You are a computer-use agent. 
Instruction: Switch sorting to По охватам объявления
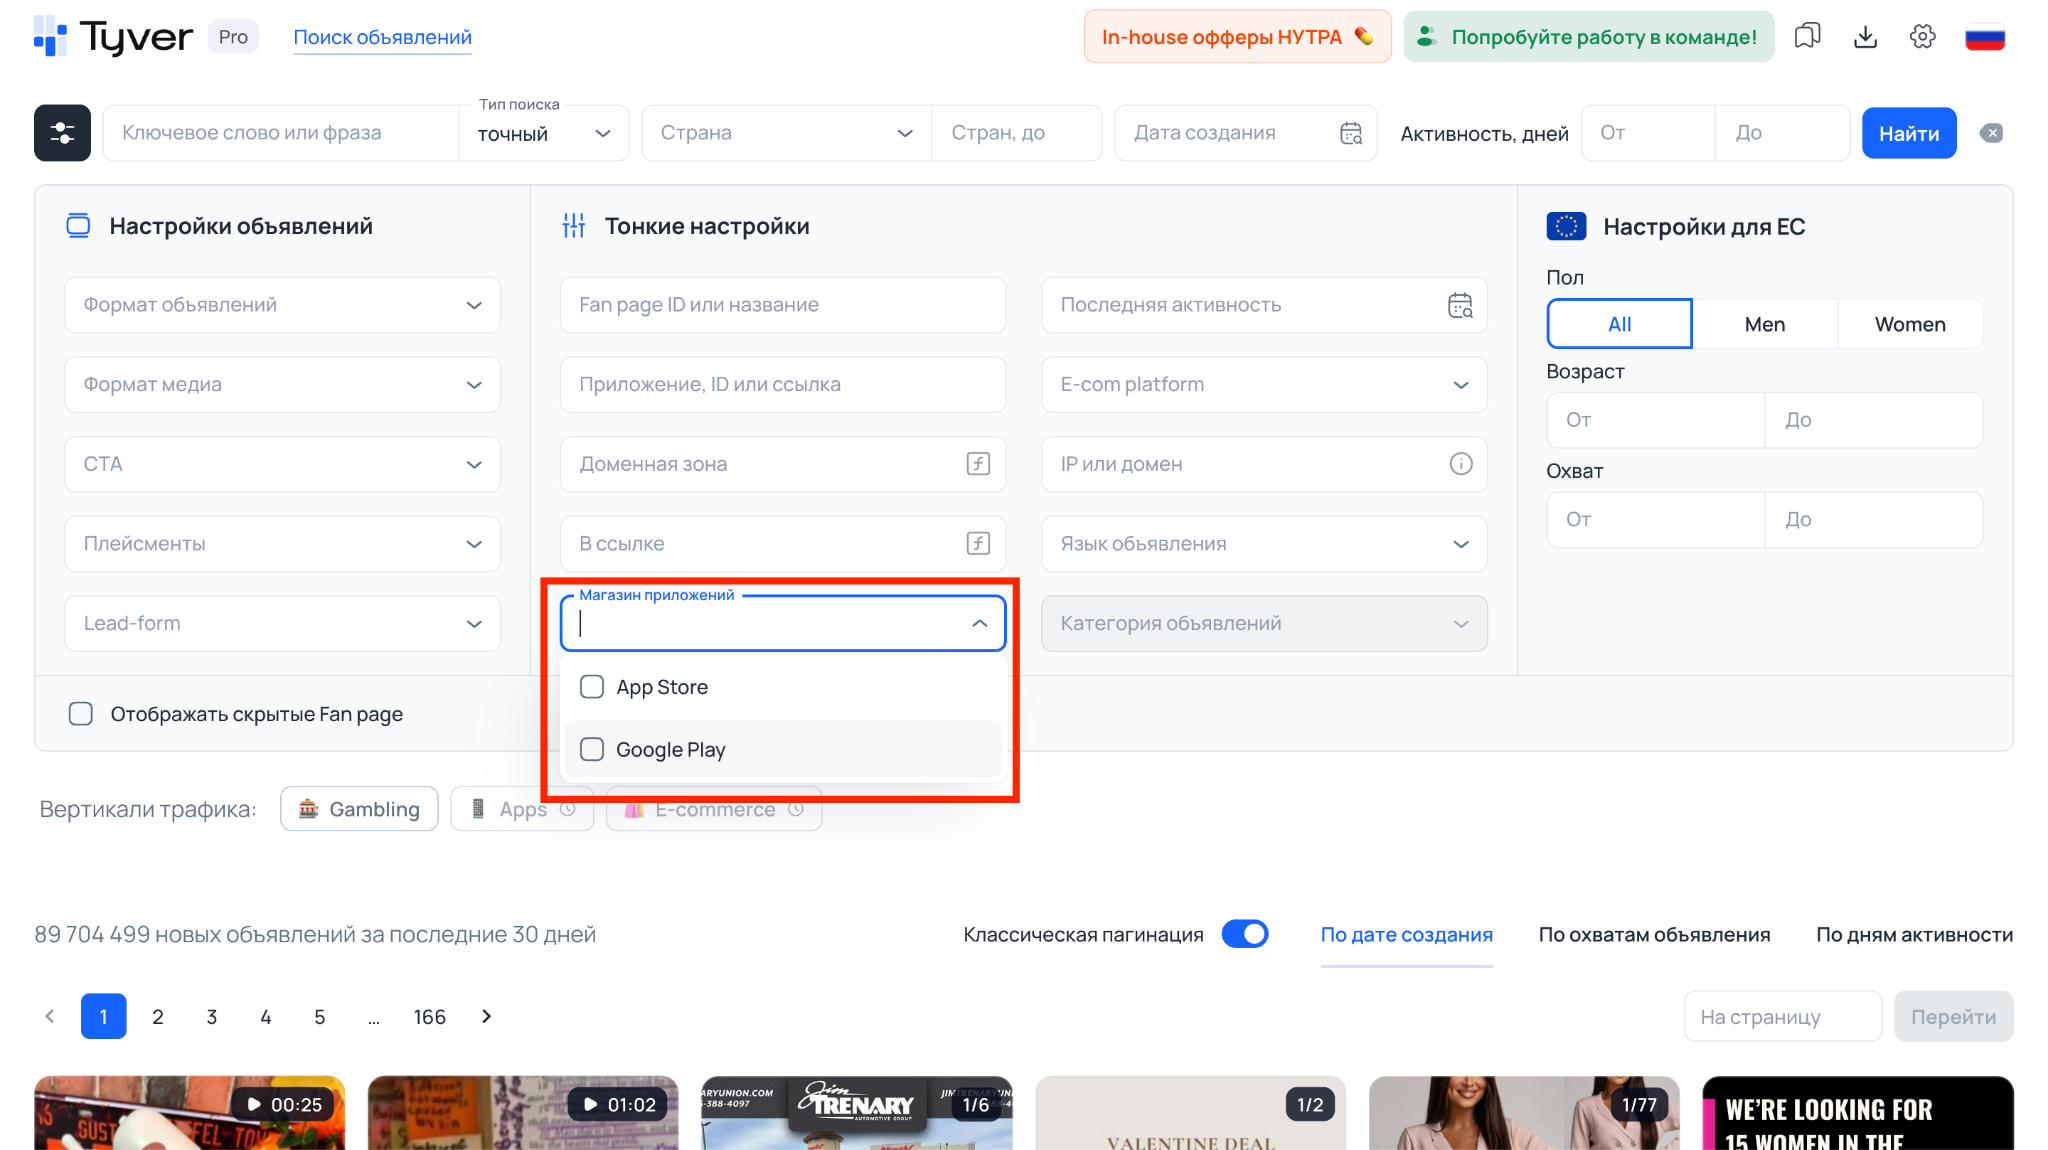point(1654,934)
